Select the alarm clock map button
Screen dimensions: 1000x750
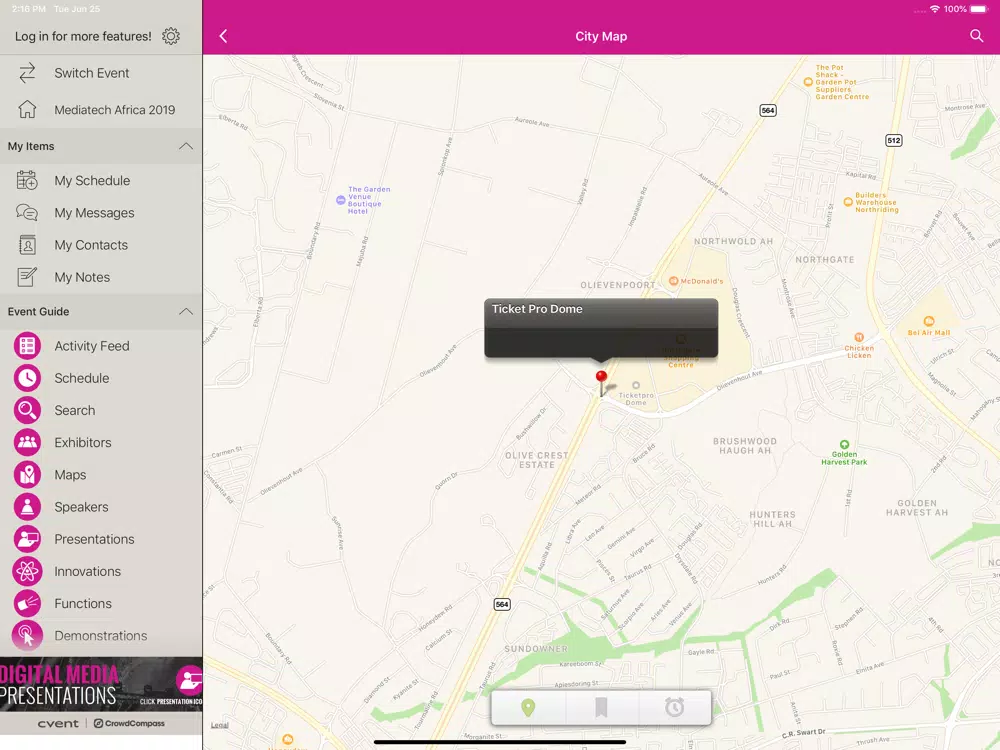[674, 707]
